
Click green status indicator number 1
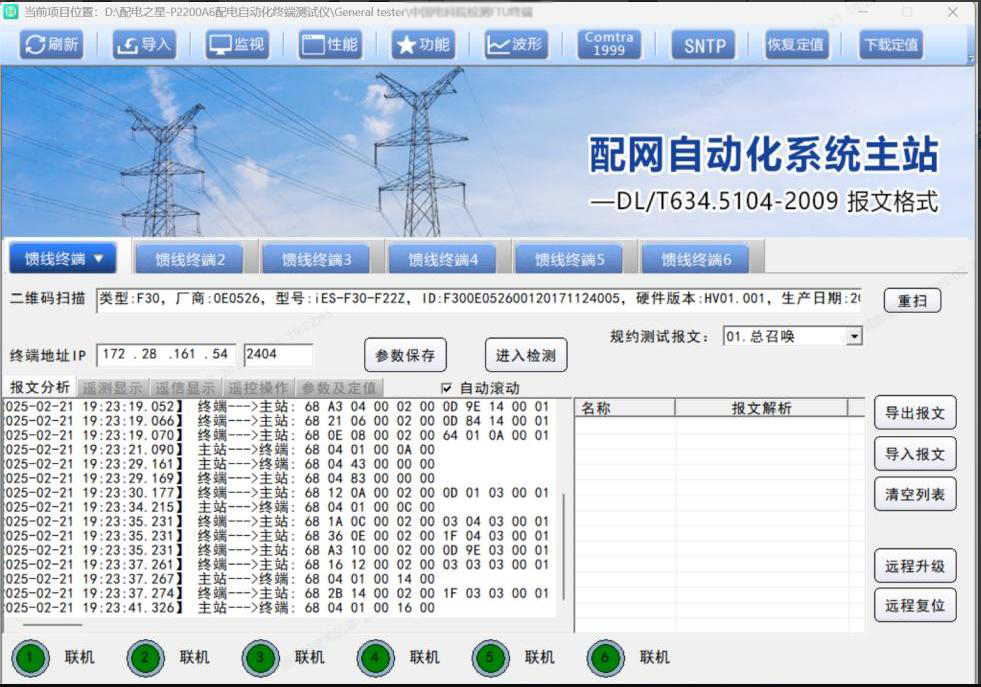click(30, 658)
